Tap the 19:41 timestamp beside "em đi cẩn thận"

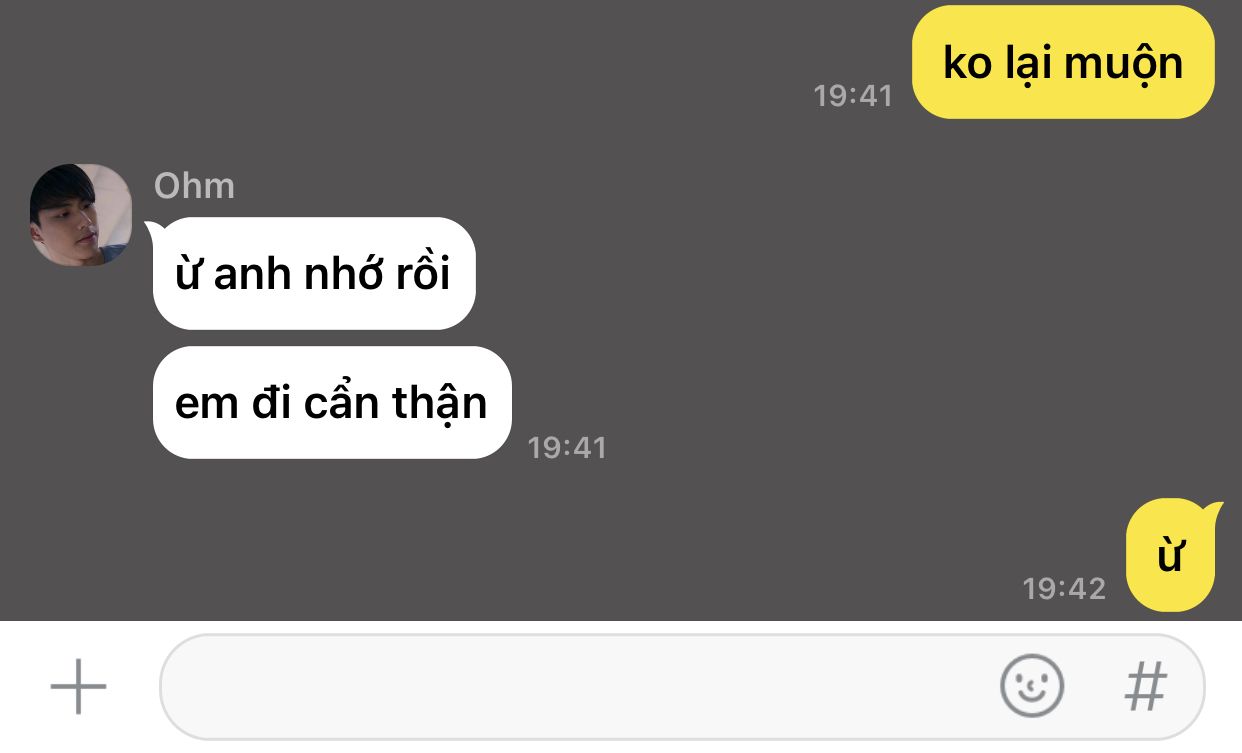pyautogui.click(x=567, y=447)
